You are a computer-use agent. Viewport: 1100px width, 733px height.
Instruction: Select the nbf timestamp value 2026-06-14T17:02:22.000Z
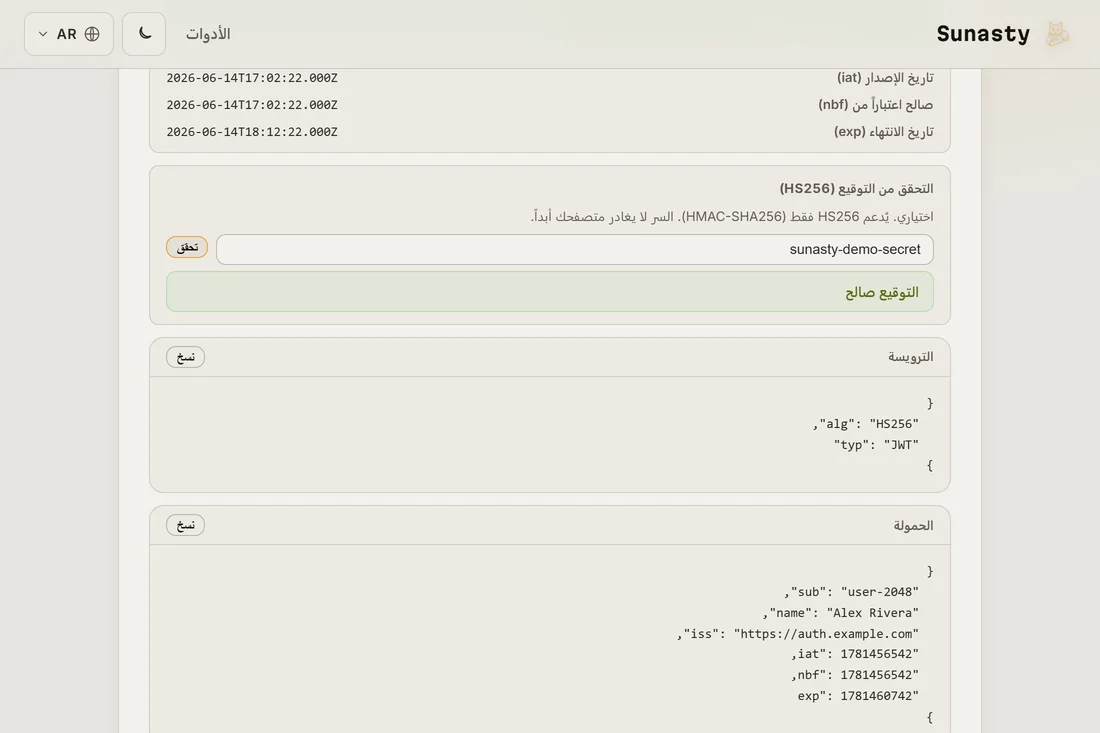(252, 105)
